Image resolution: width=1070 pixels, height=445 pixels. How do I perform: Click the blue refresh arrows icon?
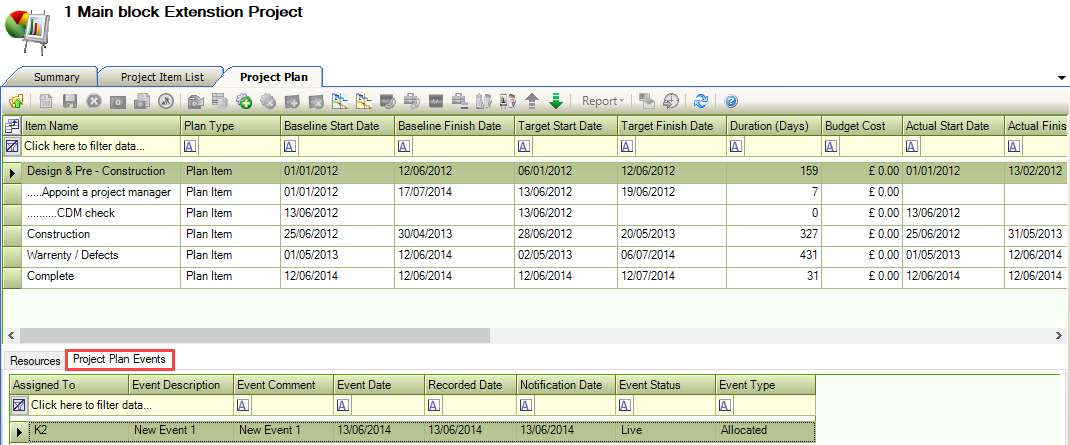point(701,101)
